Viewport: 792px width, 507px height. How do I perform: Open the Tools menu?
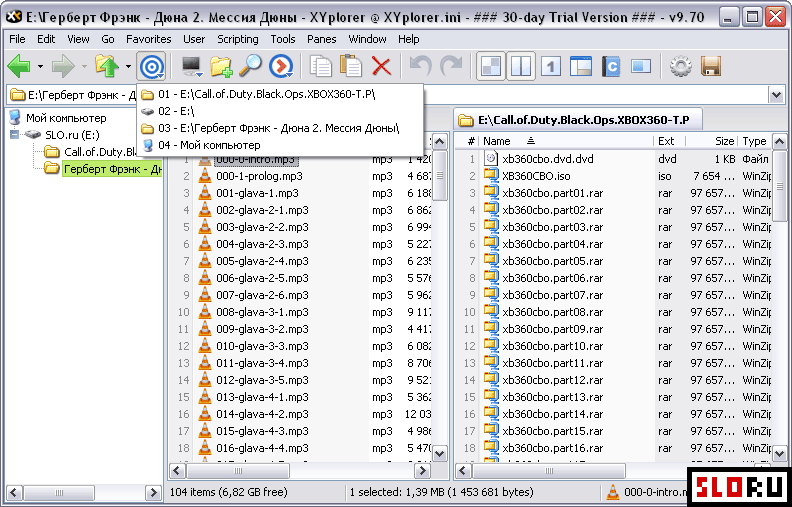pos(283,39)
